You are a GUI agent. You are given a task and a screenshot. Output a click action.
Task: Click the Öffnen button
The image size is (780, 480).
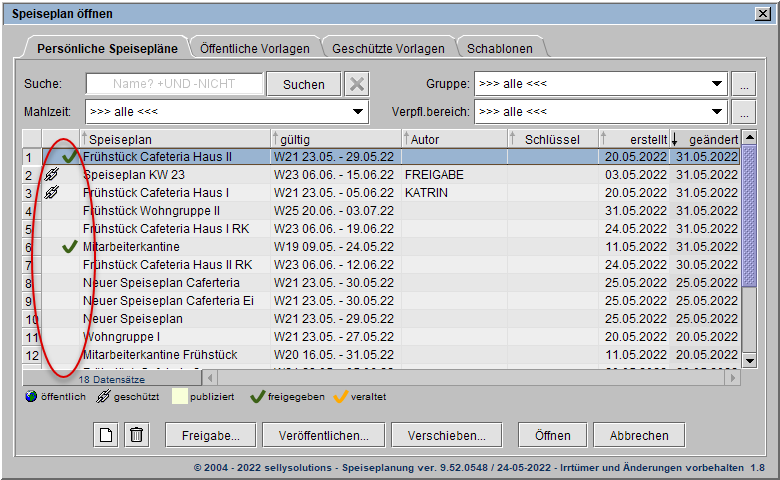click(x=552, y=435)
